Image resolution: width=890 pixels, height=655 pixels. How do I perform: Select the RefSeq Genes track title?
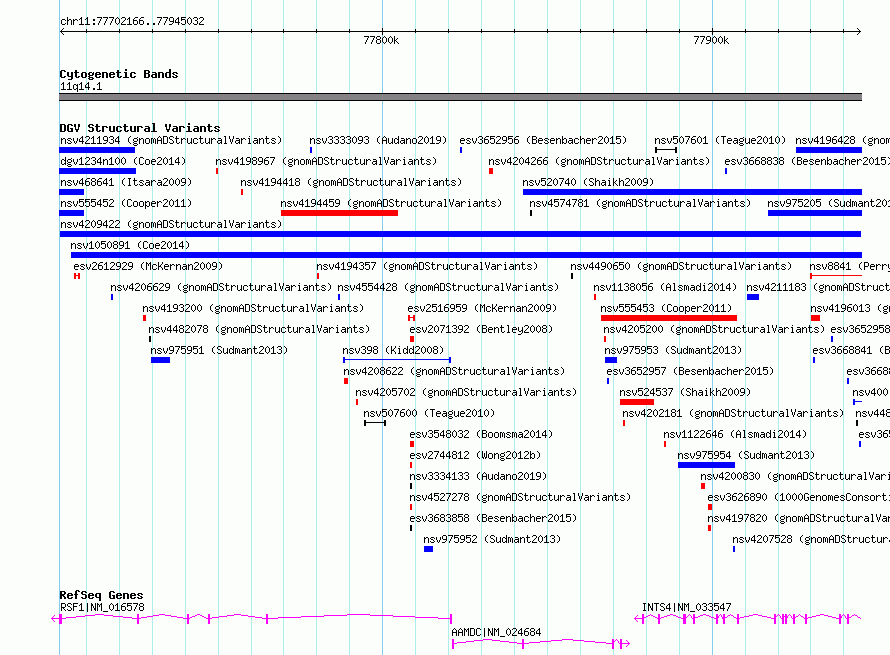pos(101,595)
